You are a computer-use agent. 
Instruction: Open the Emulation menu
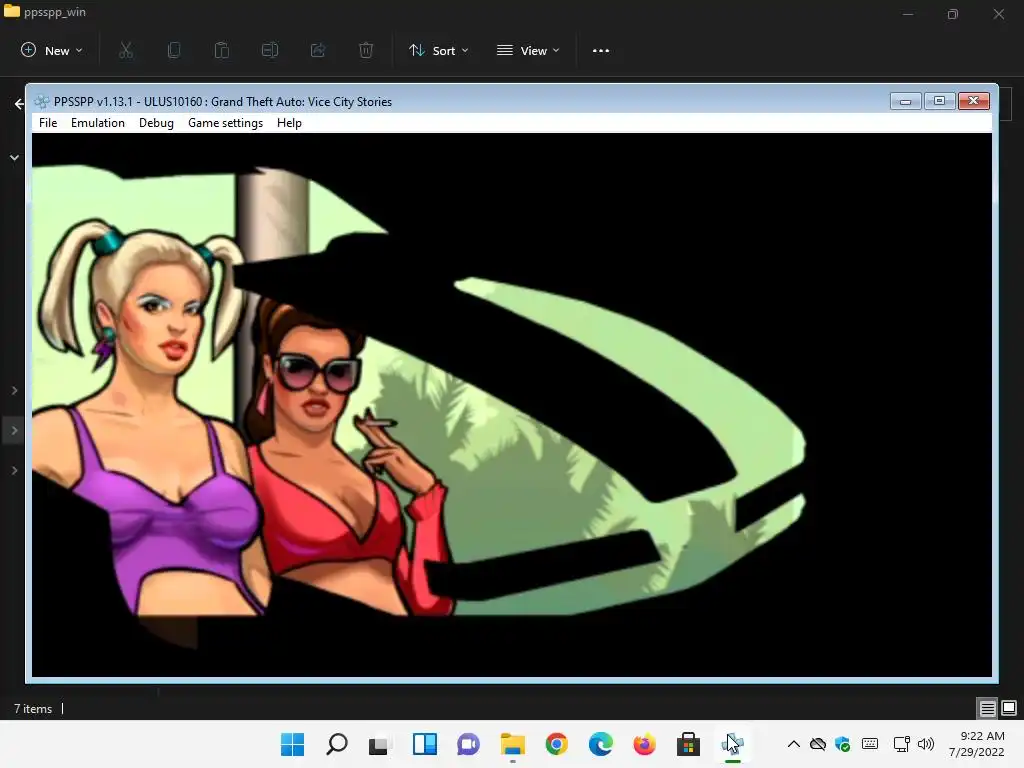point(97,123)
